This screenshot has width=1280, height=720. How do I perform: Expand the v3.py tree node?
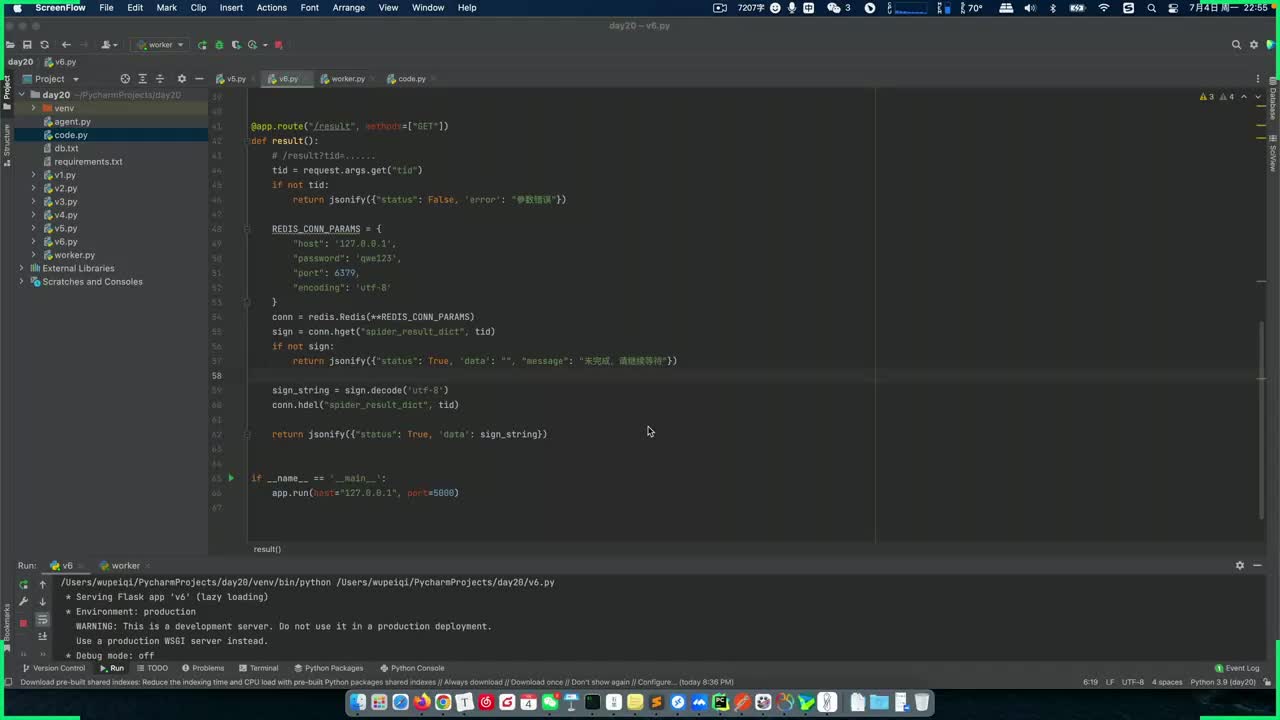pyautogui.click(x=33, y=202)
